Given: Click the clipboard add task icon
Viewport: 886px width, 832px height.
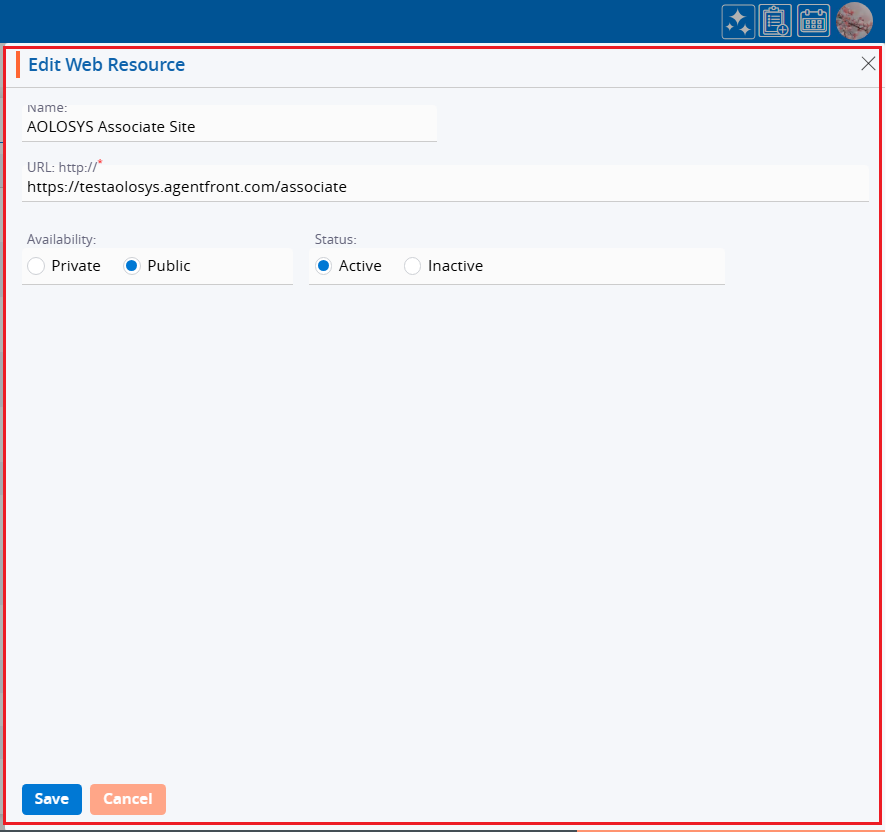Looking at the screenshot, I should [775, 22].
